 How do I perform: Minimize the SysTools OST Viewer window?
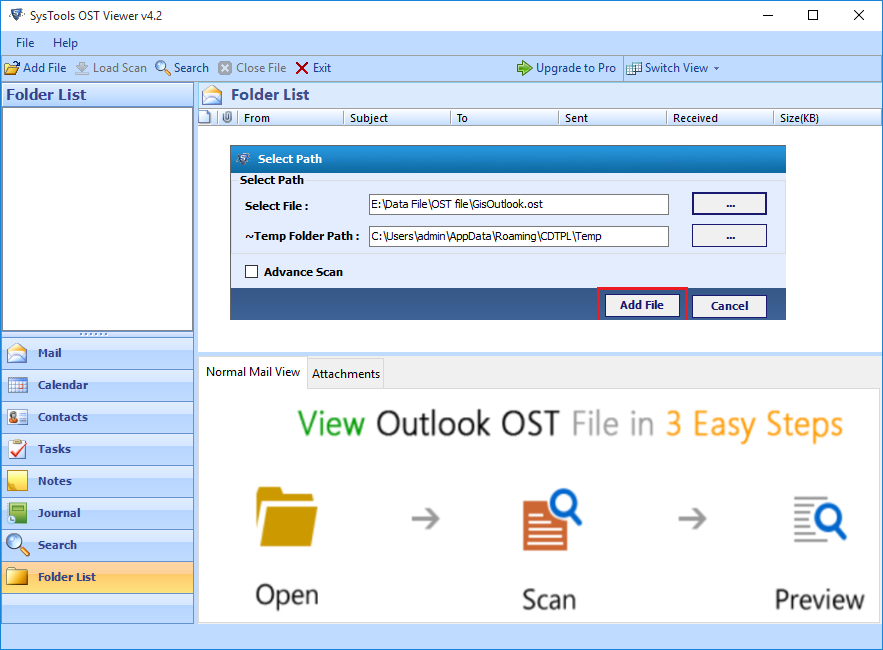(768, 15)
